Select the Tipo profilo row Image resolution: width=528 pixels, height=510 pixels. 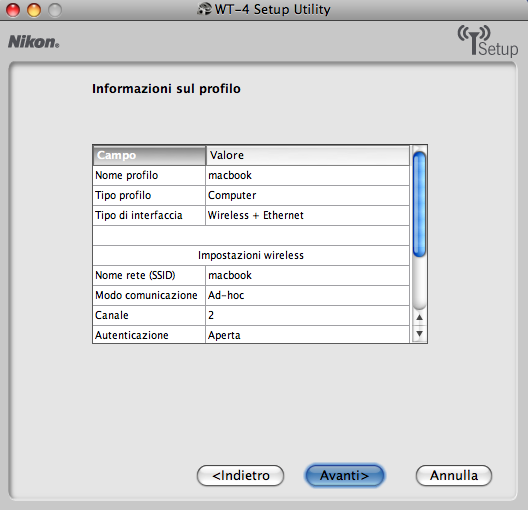(x=251, y=196)
